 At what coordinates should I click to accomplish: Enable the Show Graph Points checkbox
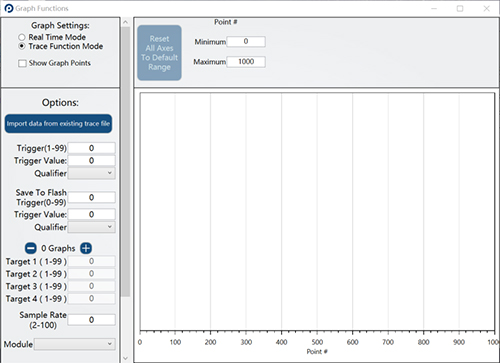[22, 63]
